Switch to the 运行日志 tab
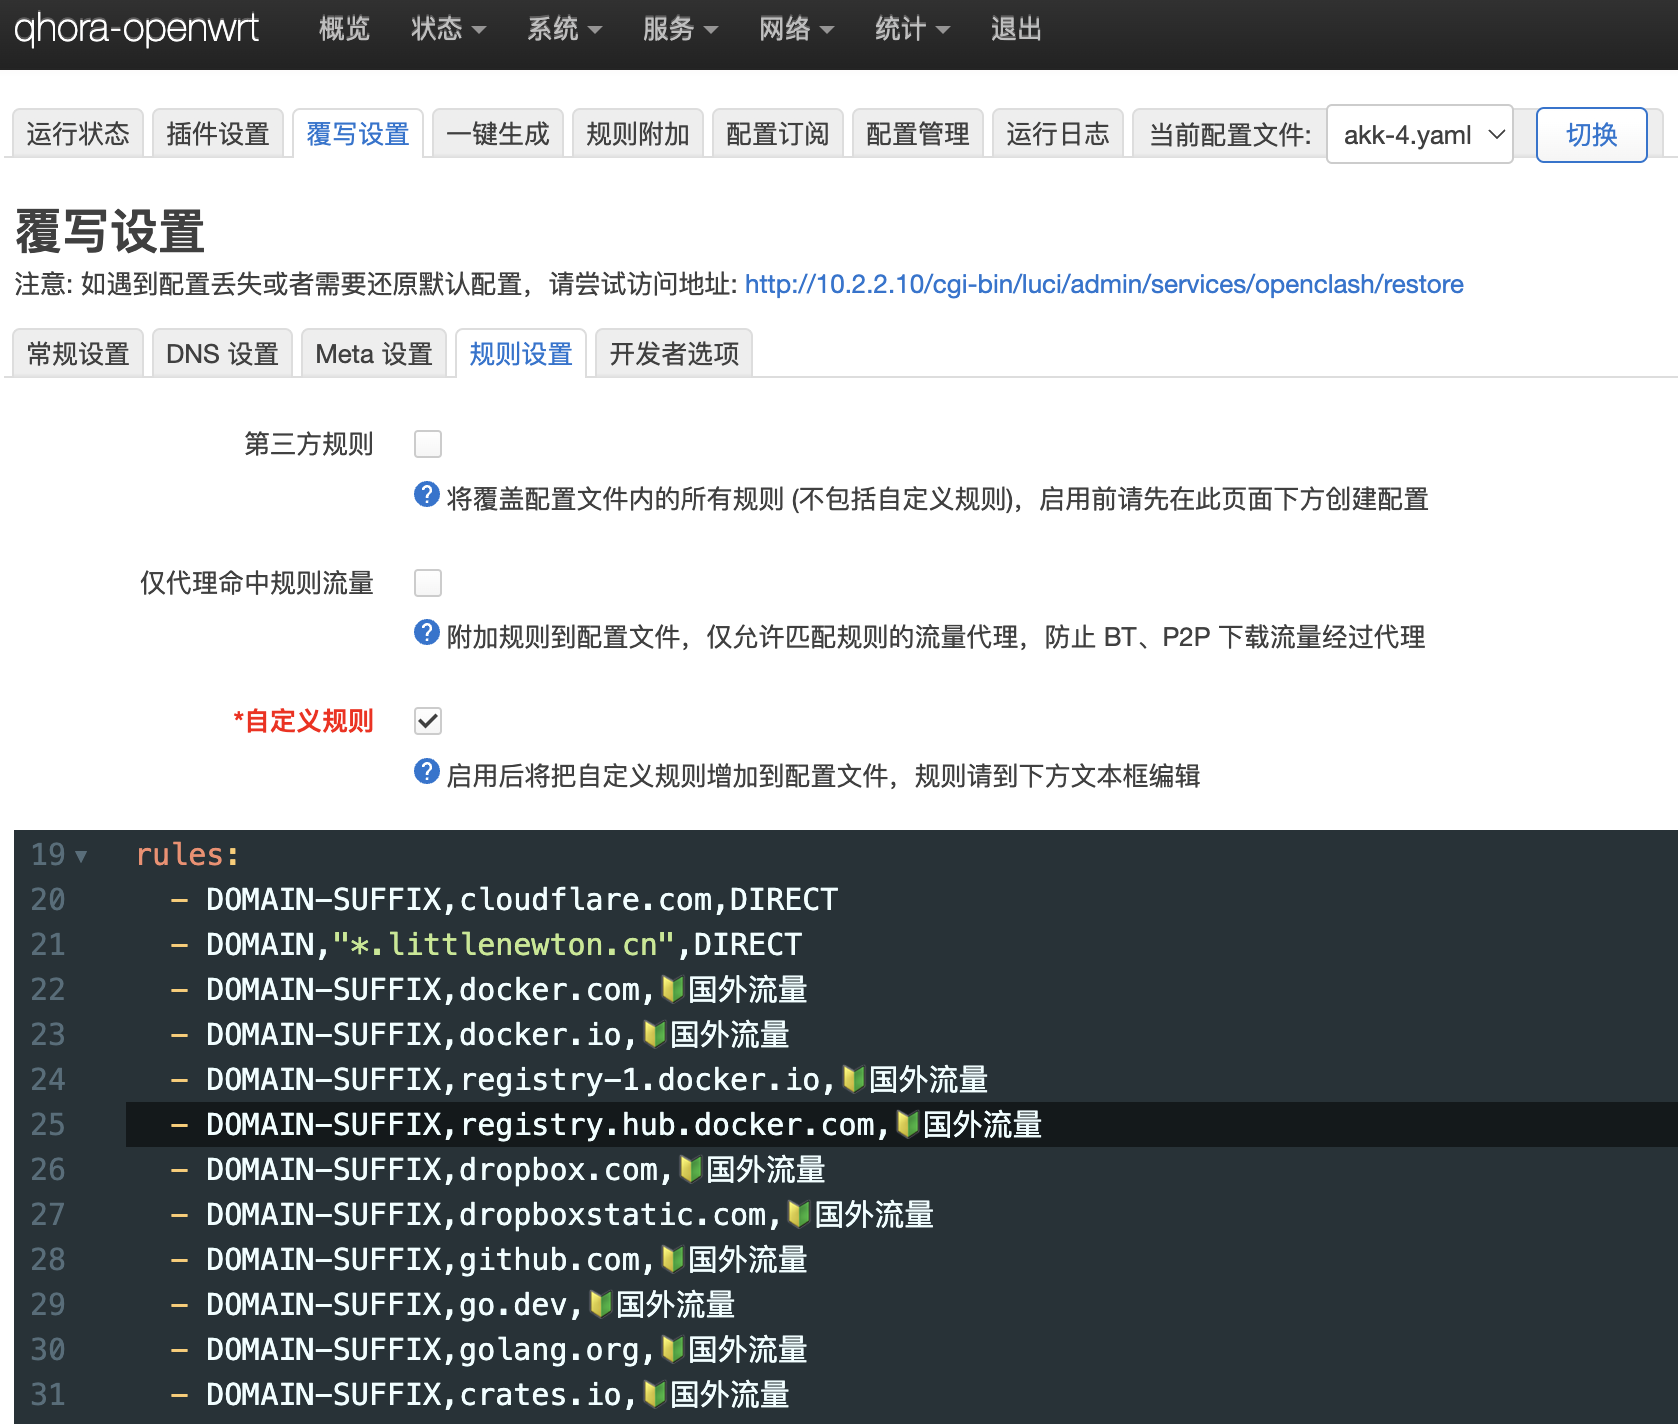Screen dimensions: 1678x1424 coord(1058,134)
